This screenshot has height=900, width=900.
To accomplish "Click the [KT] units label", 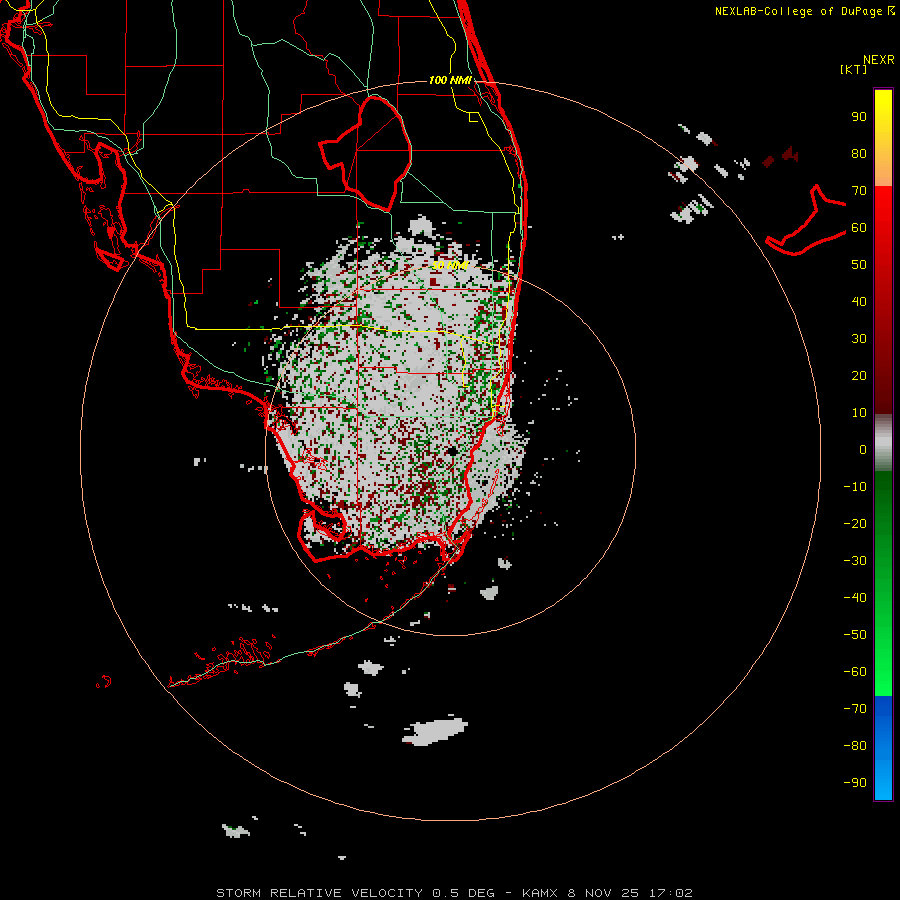I will coord(854,69).
